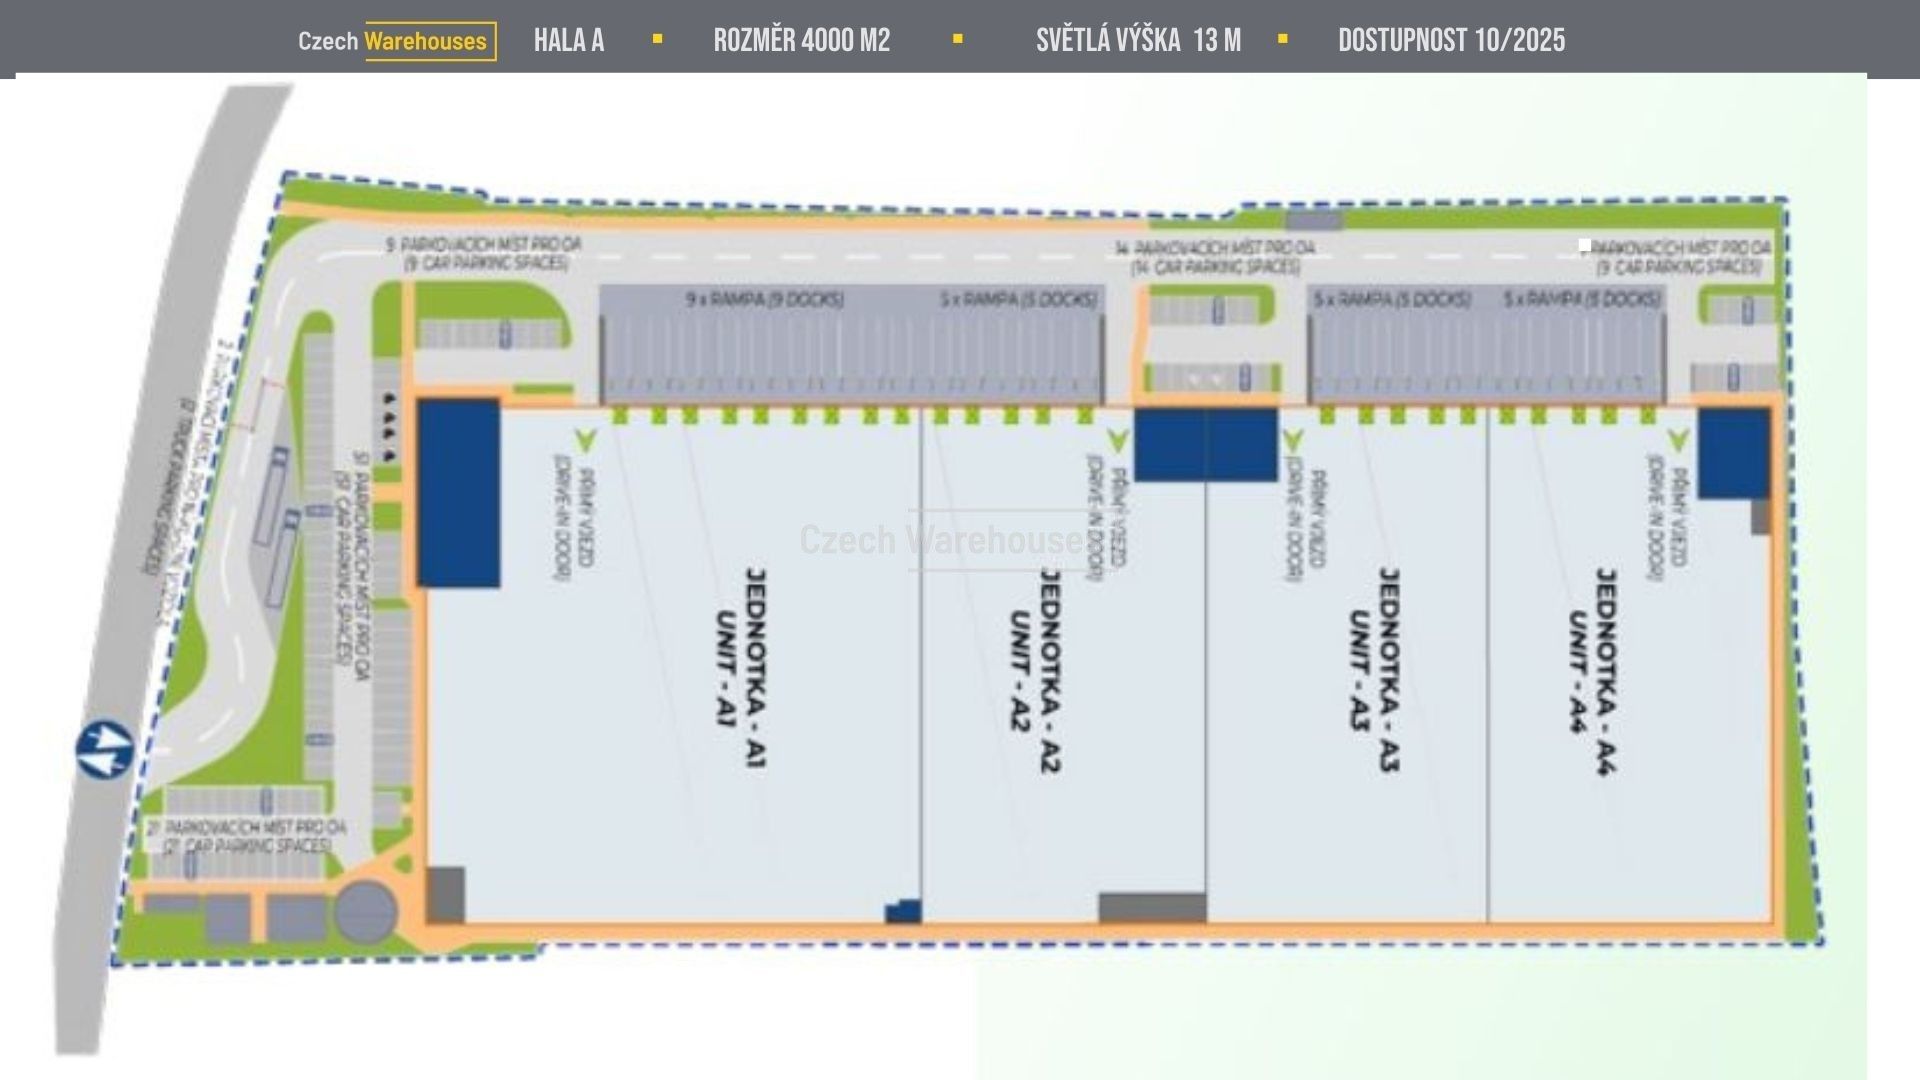Click the green drive-in arrow in Unit A4
The image size is (1920, 1080).
1678,440
